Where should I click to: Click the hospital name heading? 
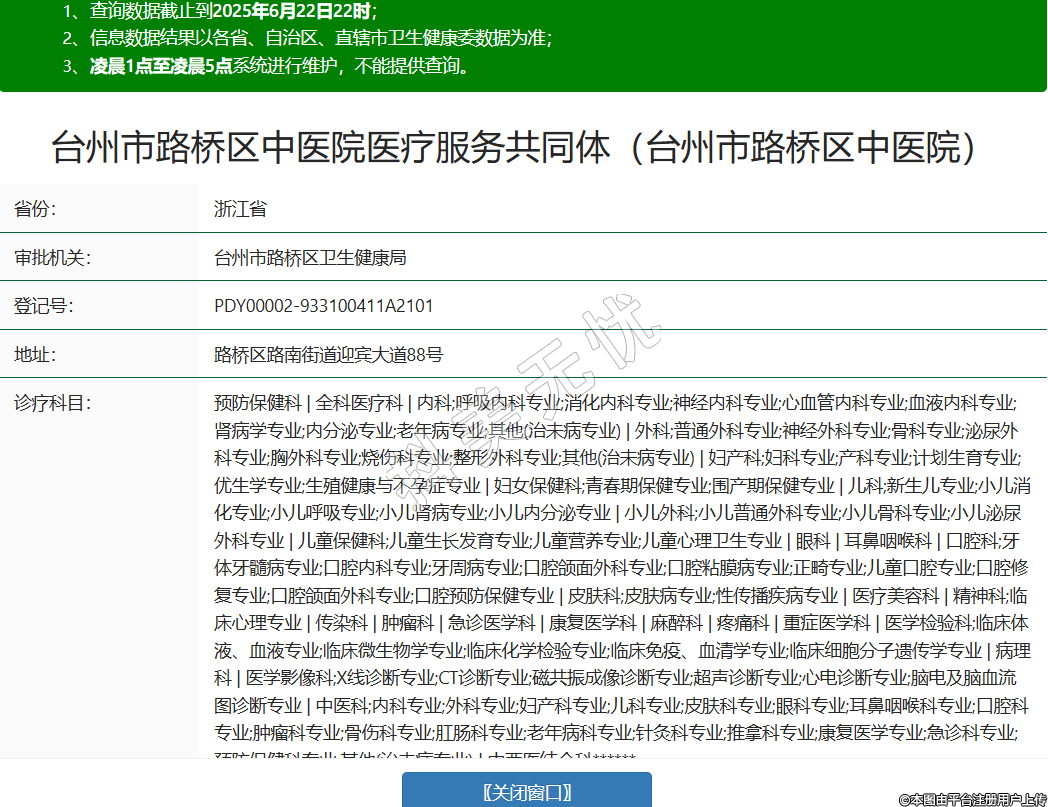513,148
